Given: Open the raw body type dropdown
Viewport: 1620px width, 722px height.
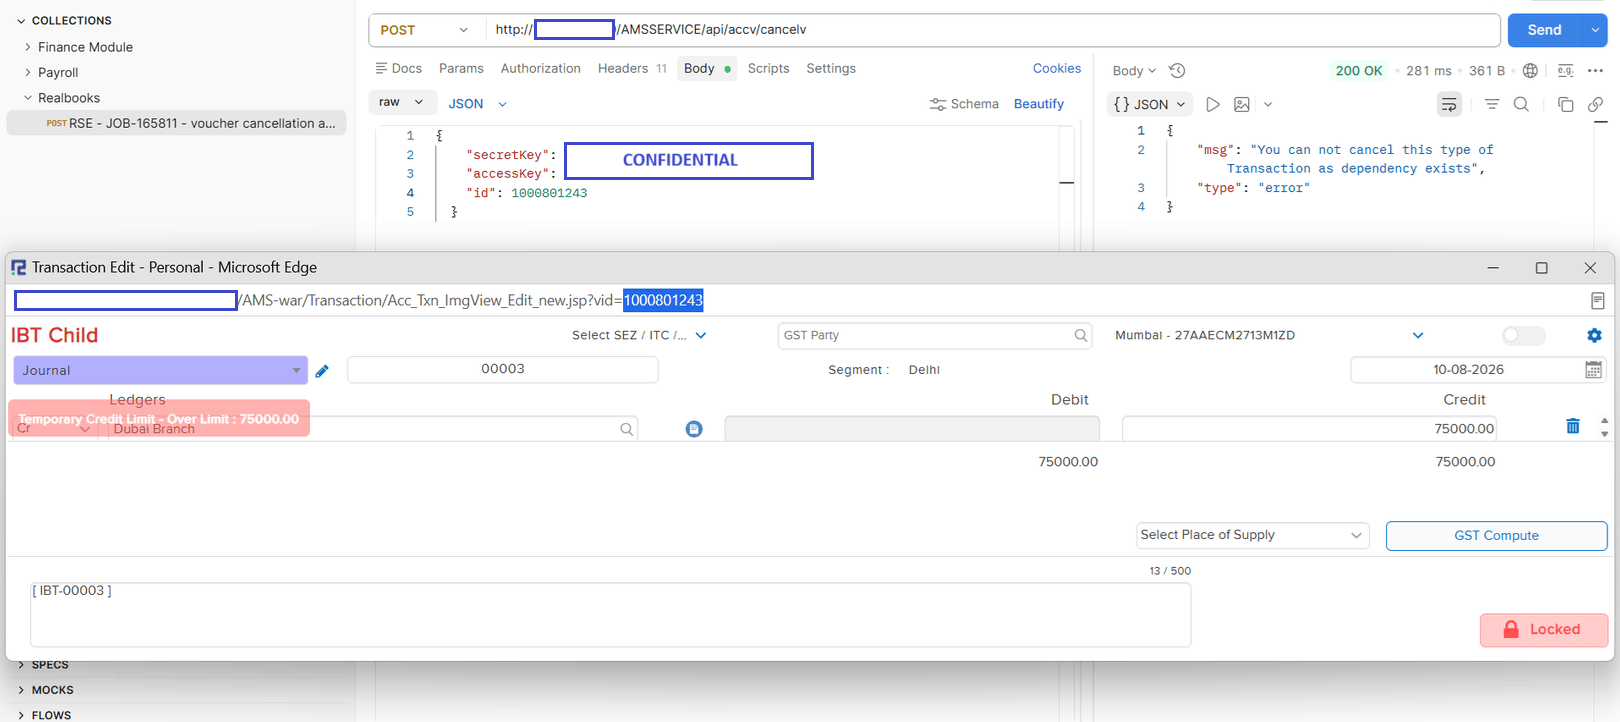Looking at the screenshot, I should point(401,102).
